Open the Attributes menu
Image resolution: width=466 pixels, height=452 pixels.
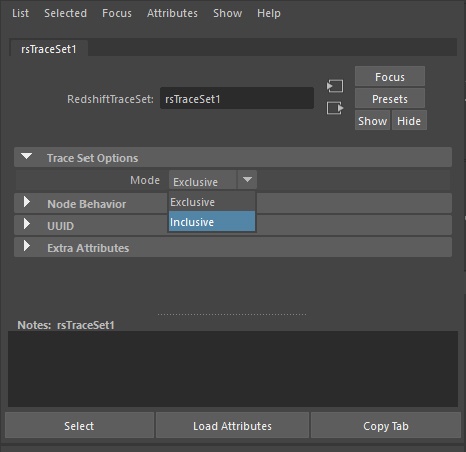pyautogui.click(x=172, y=13)
